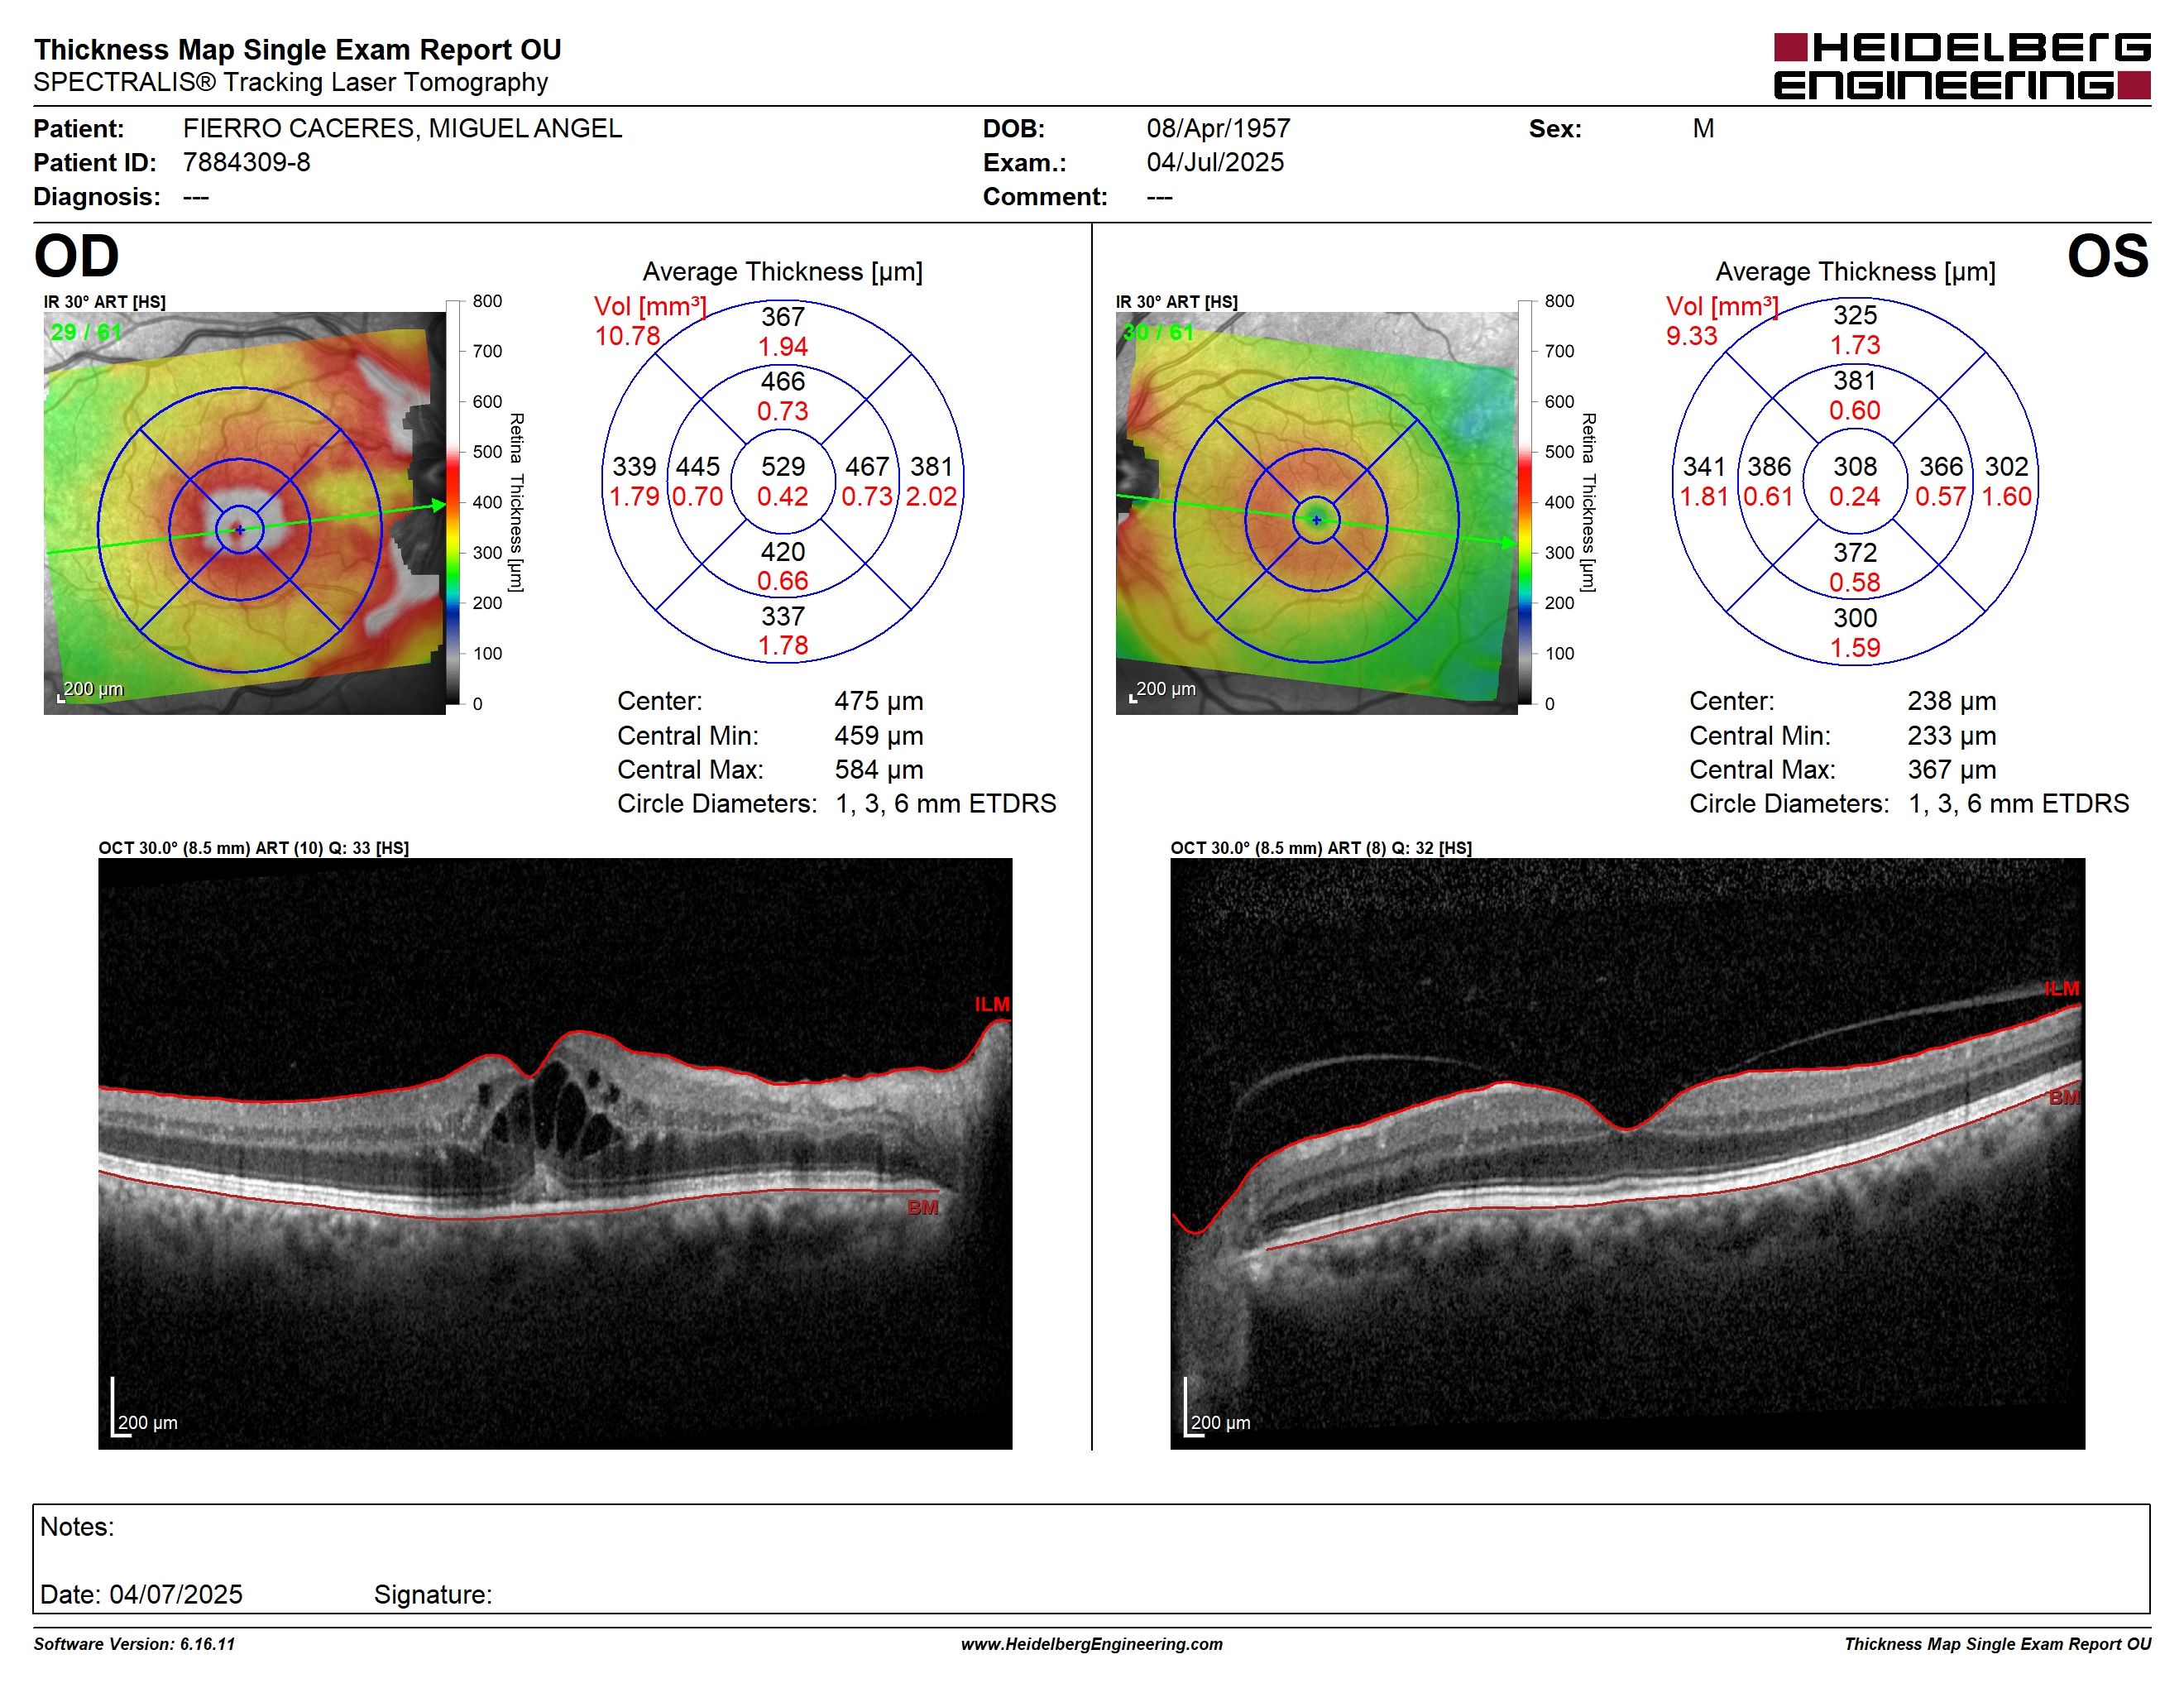Click the red ILM label on OS scan
Viewport: 2184px width, 1688px height.
pyautogui.click(x=2061, y=989)
